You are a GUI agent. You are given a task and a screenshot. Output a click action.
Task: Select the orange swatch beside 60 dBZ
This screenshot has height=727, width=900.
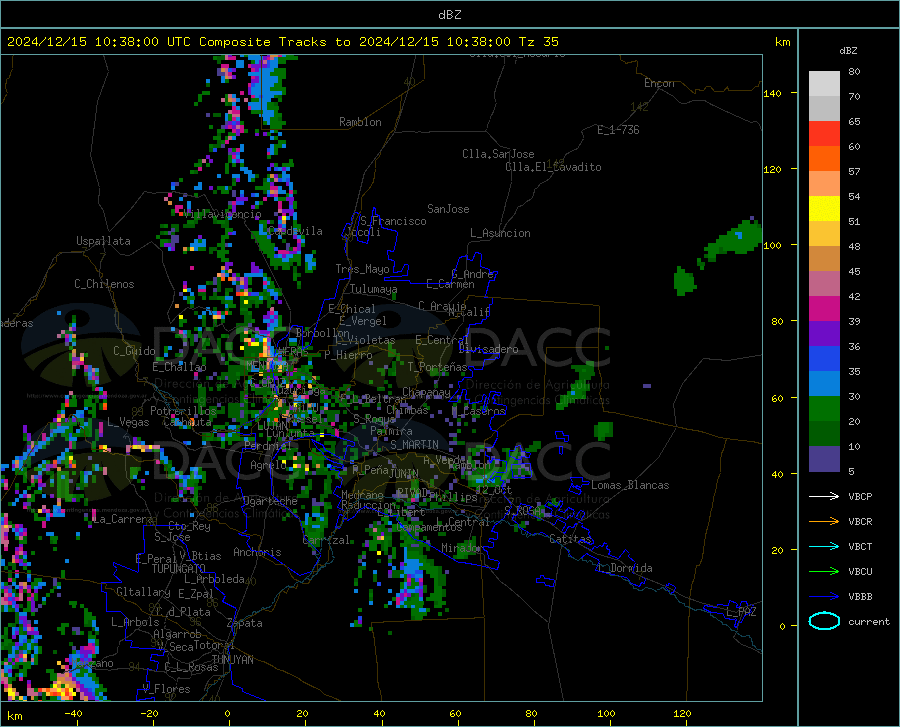click(824, 159)
